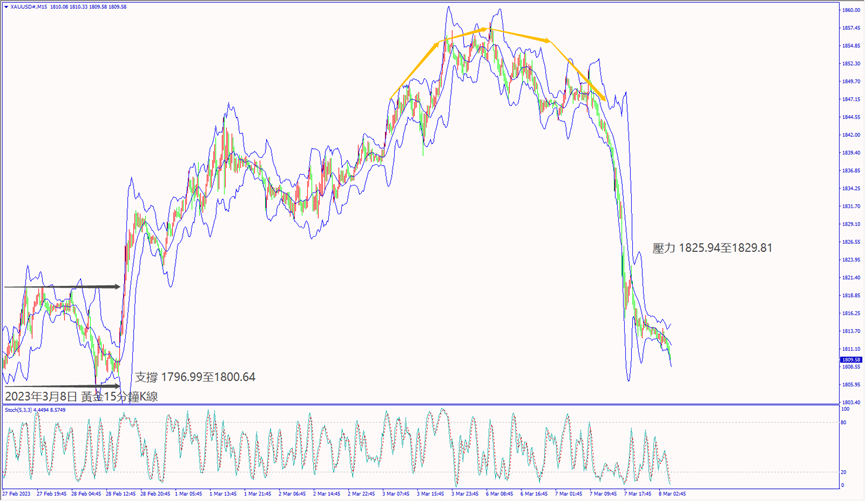Click the stochastic 80 level label
The width and height of the screenshot is (865, 501).
tap(846, 423)
